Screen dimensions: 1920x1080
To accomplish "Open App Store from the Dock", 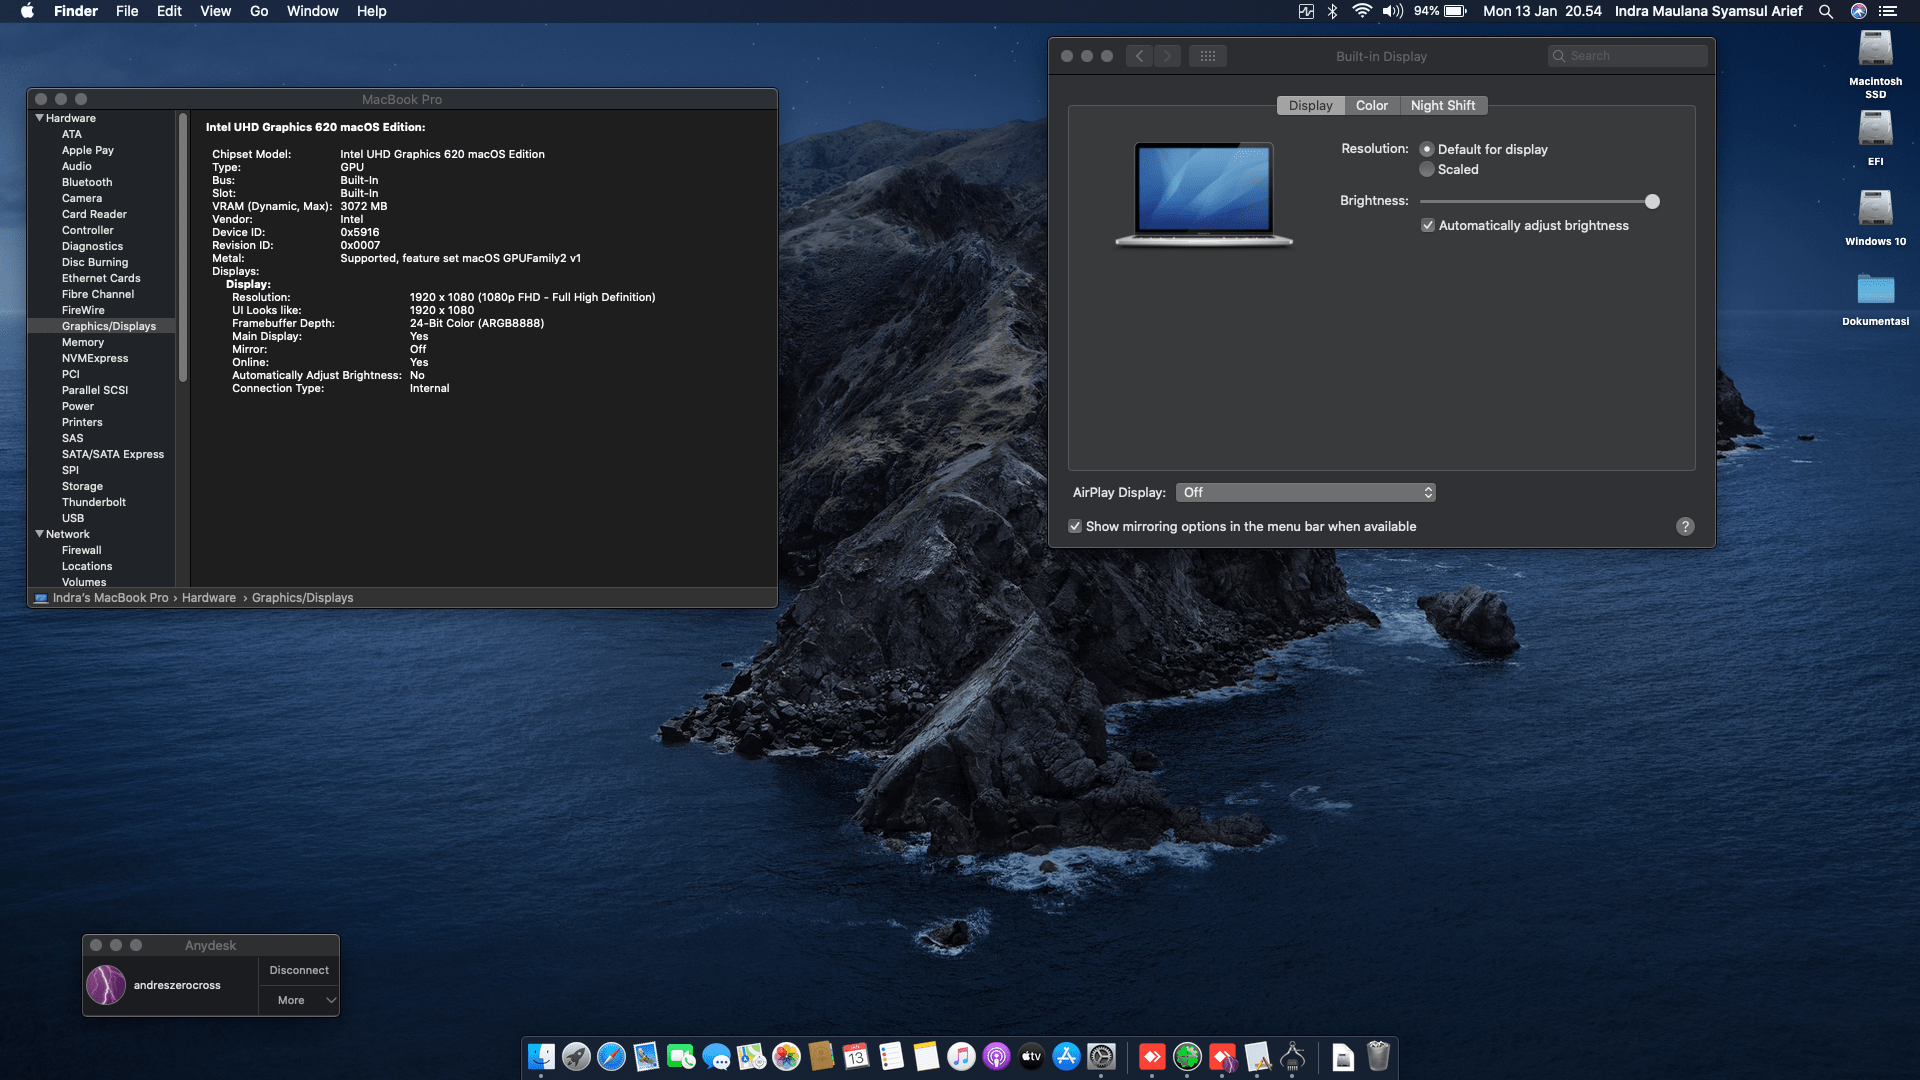I will [x=1066, y=1056].
